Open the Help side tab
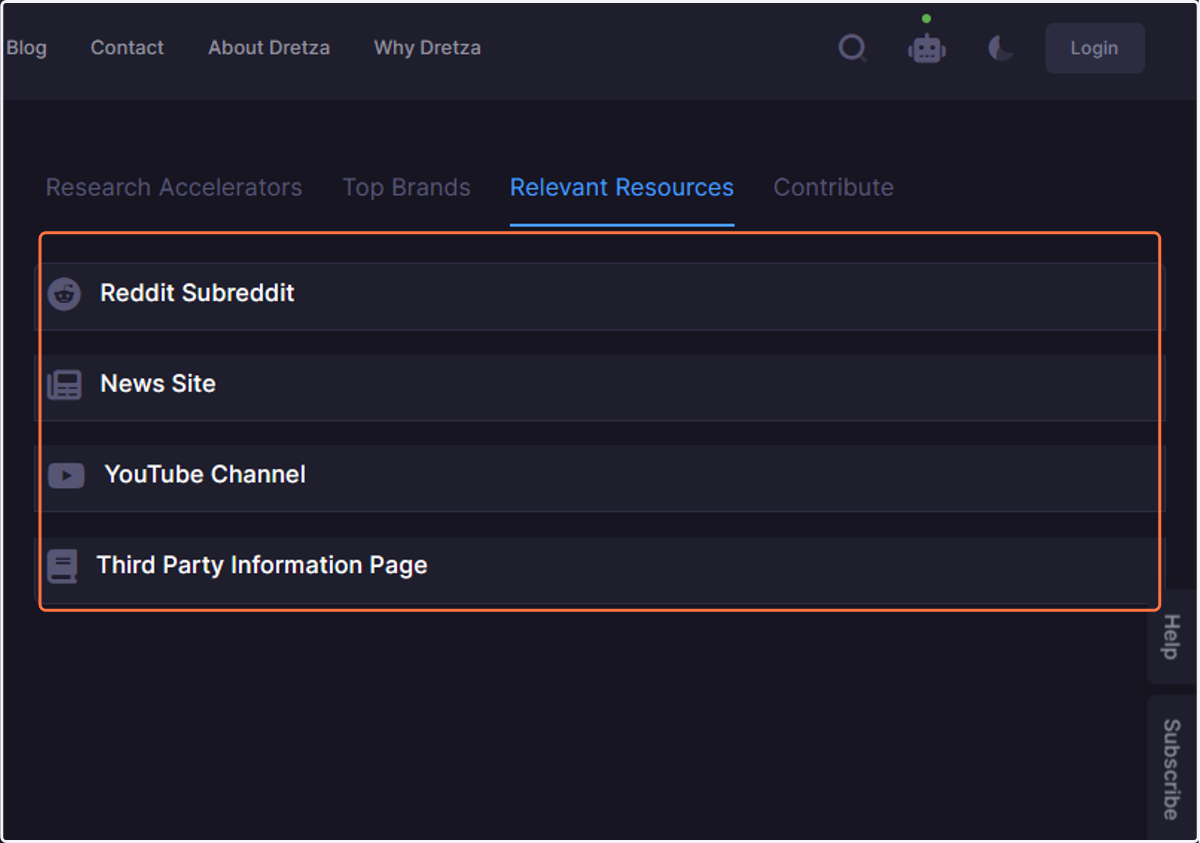 pos(1172,636)
